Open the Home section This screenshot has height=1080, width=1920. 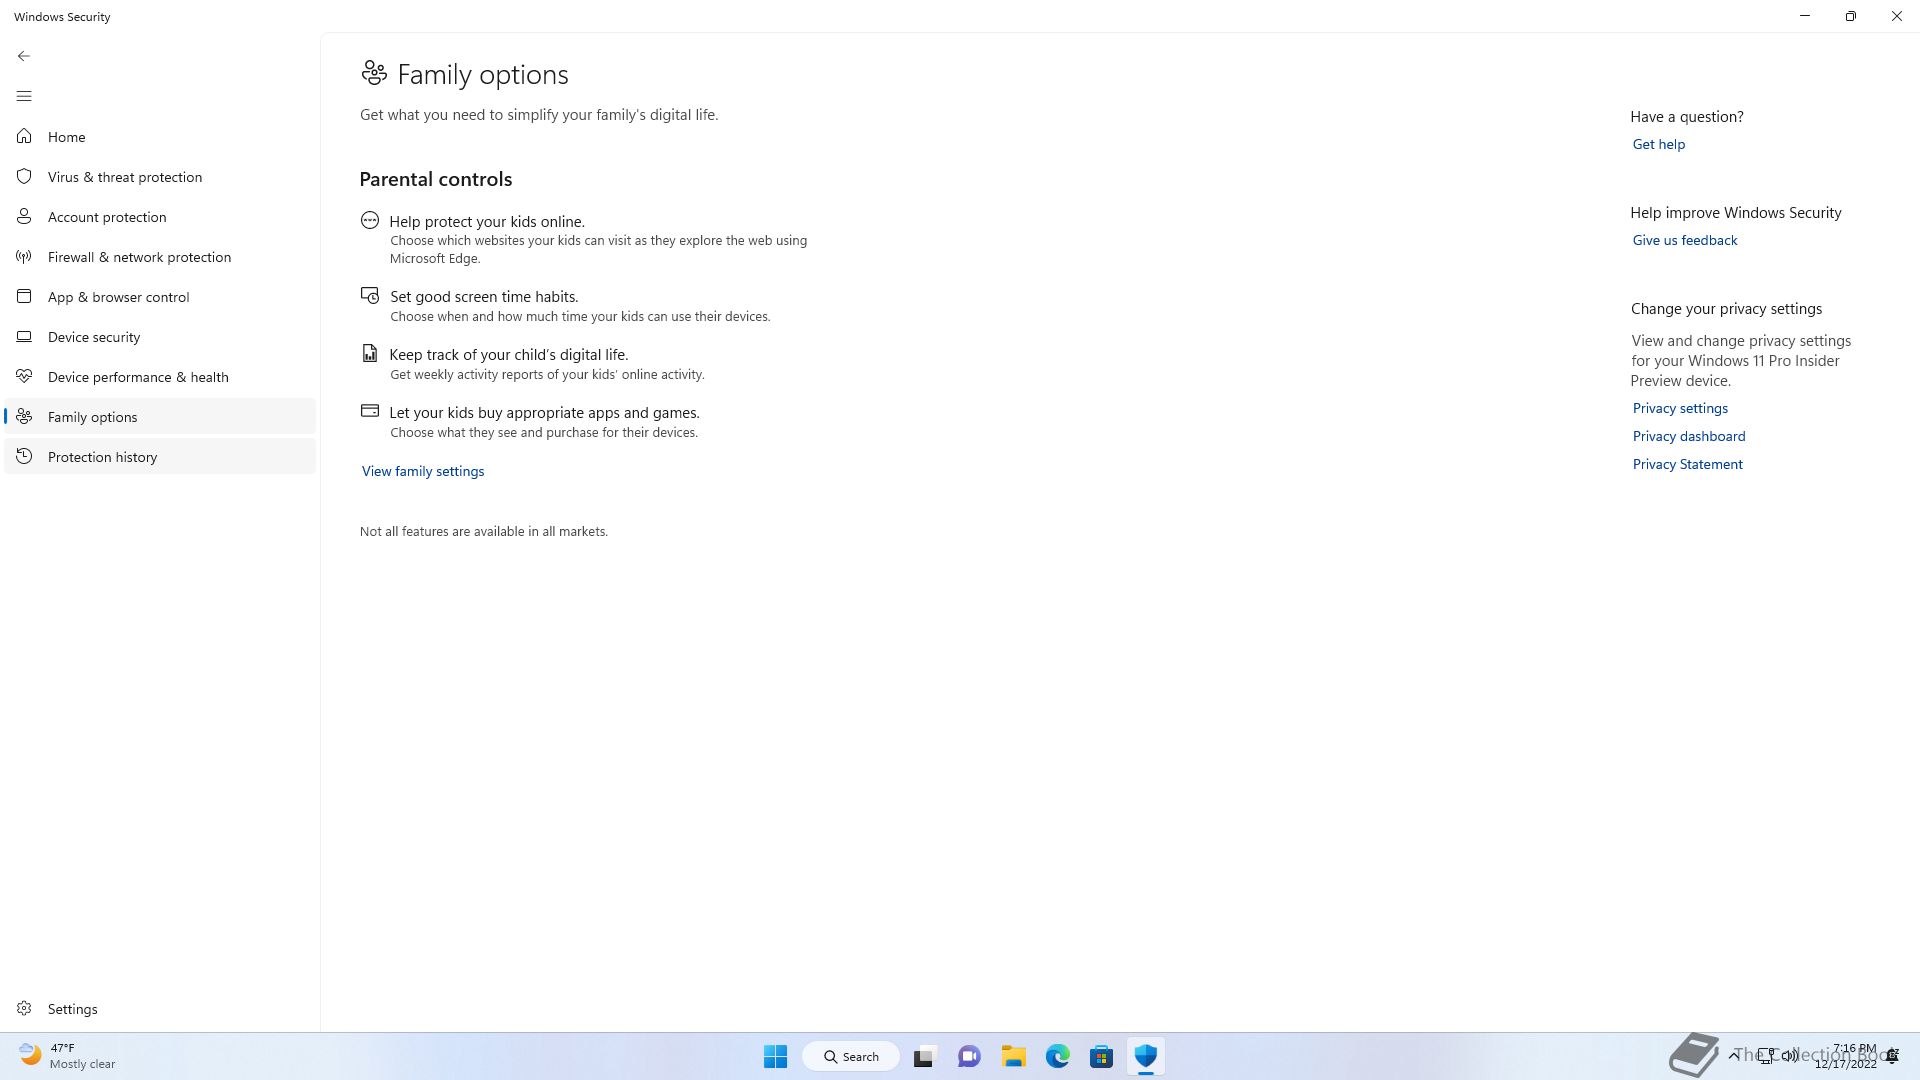160,137
